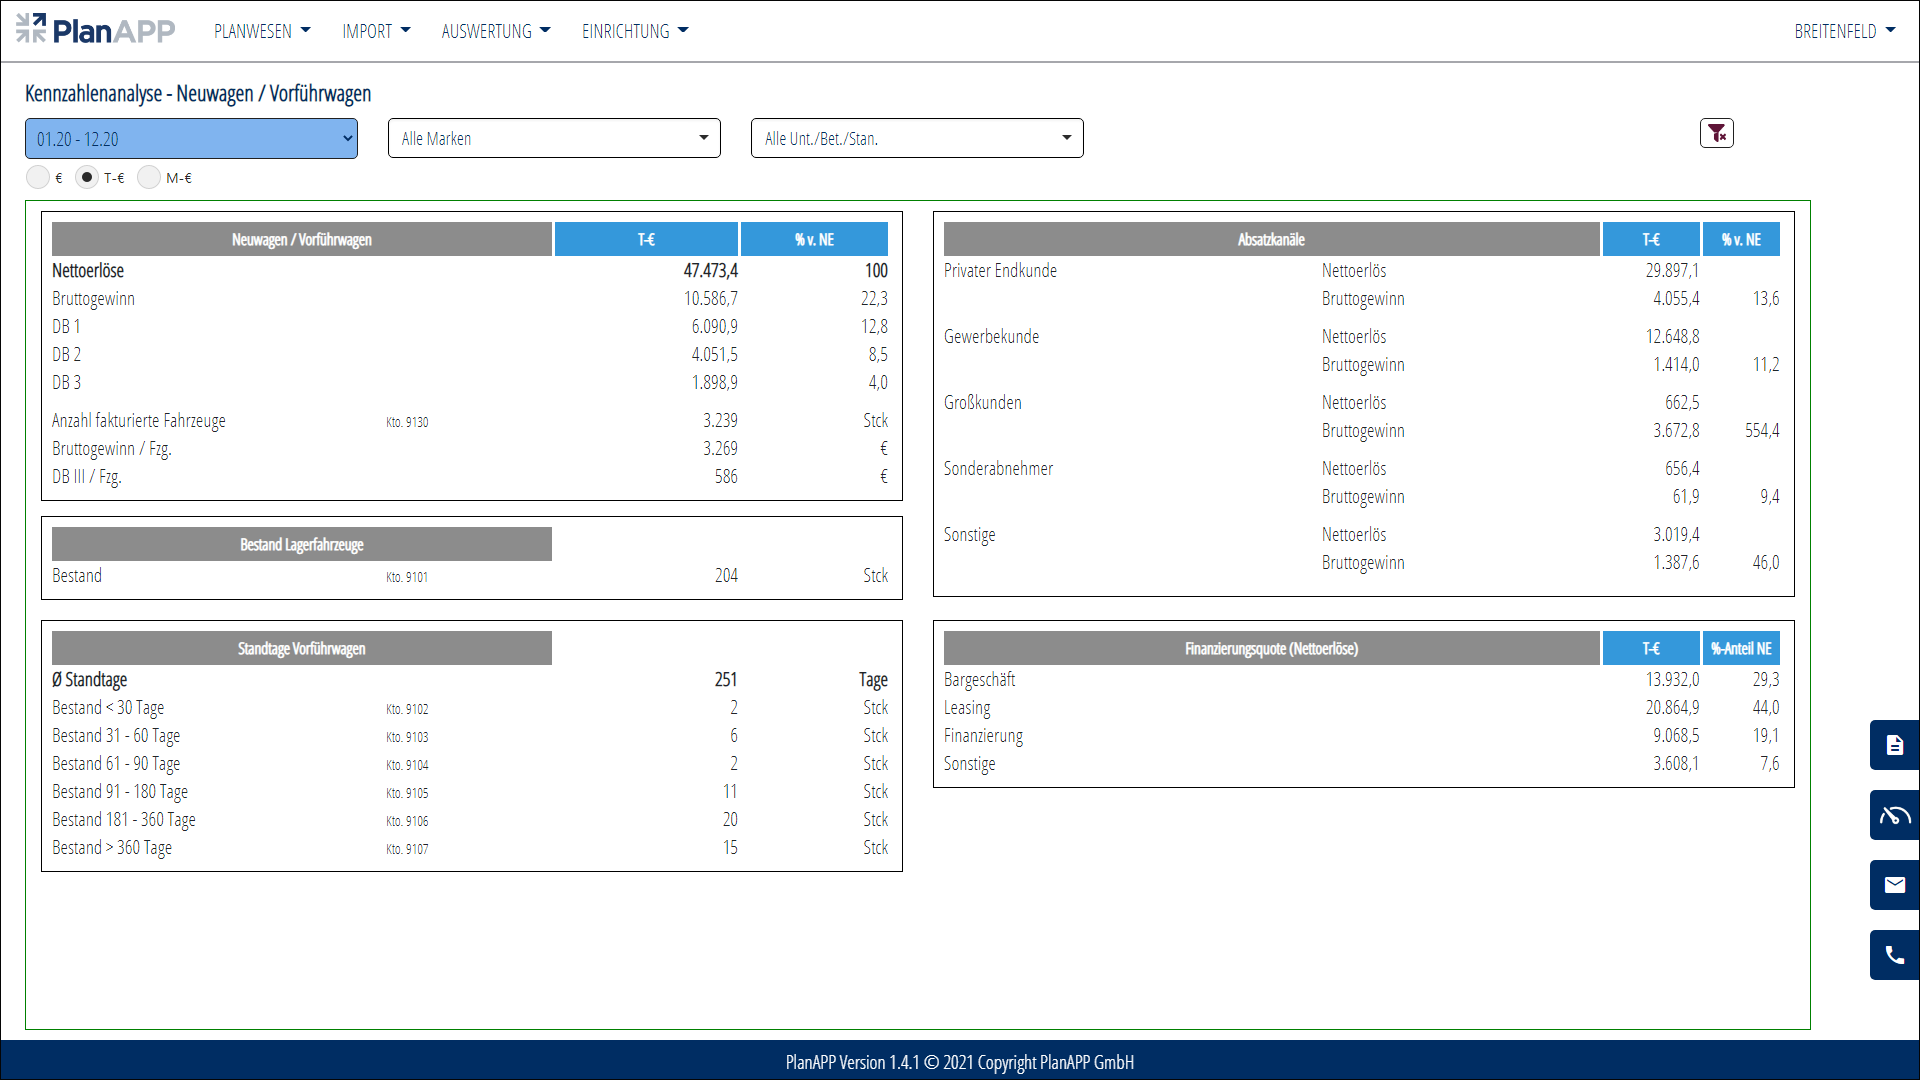Select the € radio button
The width and height of the screenshot is (1920, 1080).
[38, 177]
